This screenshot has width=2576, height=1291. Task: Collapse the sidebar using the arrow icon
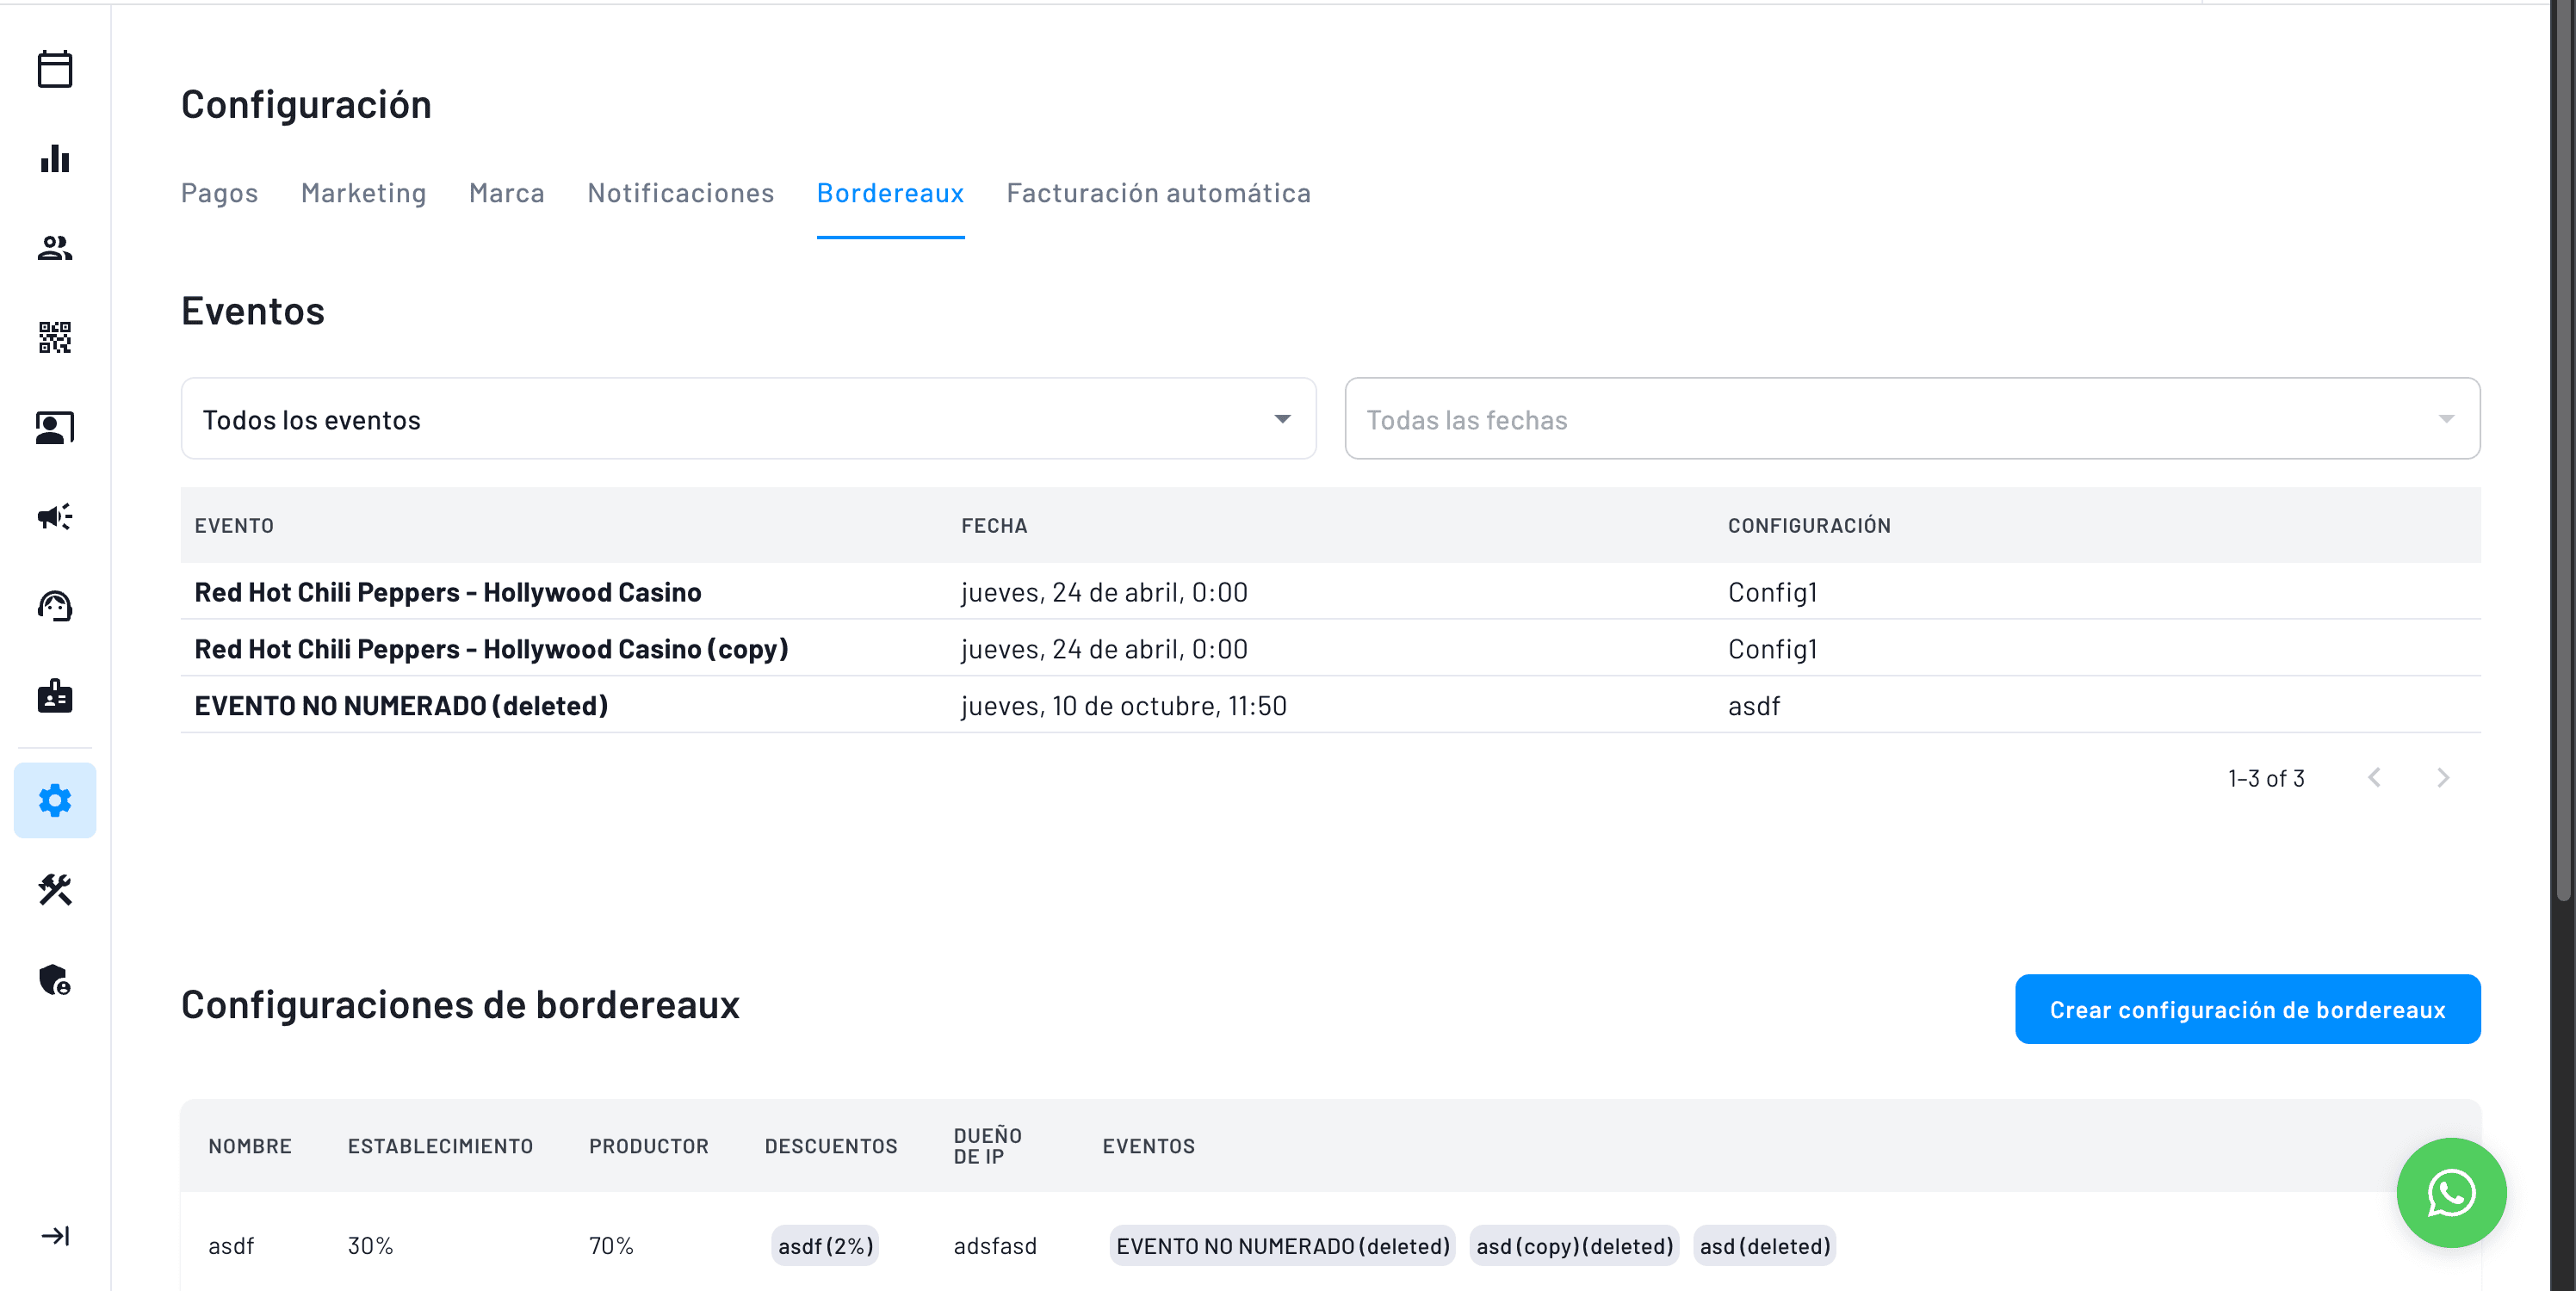pos(55,1235)
